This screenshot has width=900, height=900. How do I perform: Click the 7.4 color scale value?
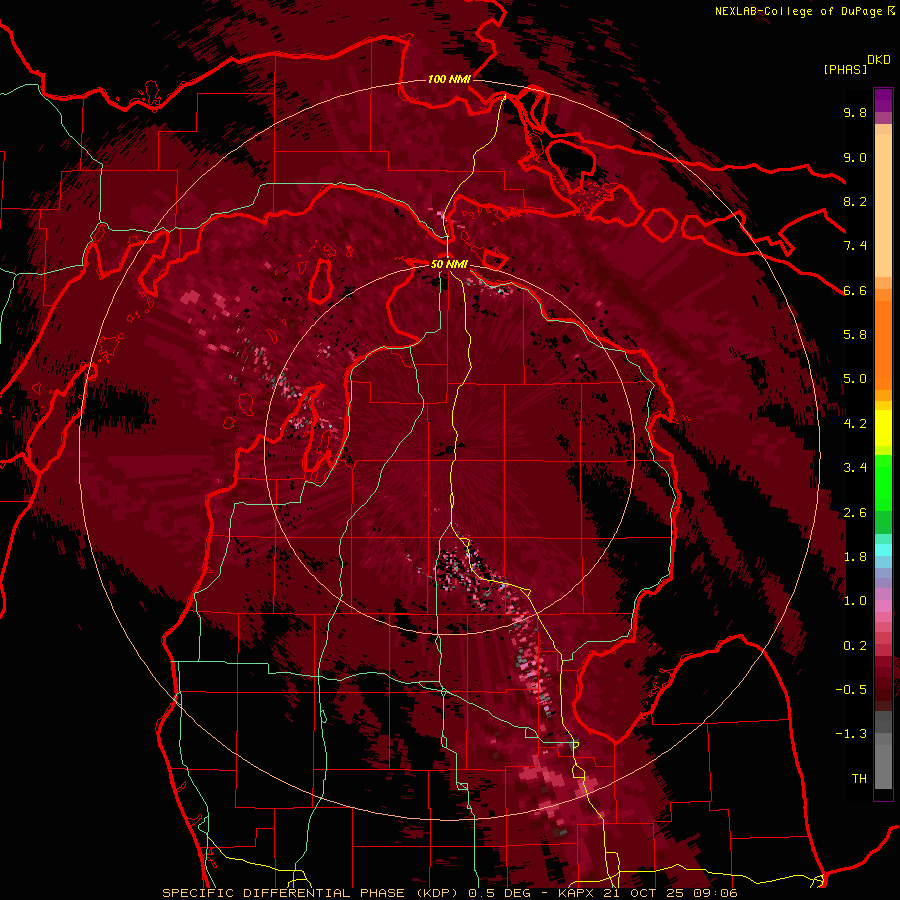tap(855, 246)
